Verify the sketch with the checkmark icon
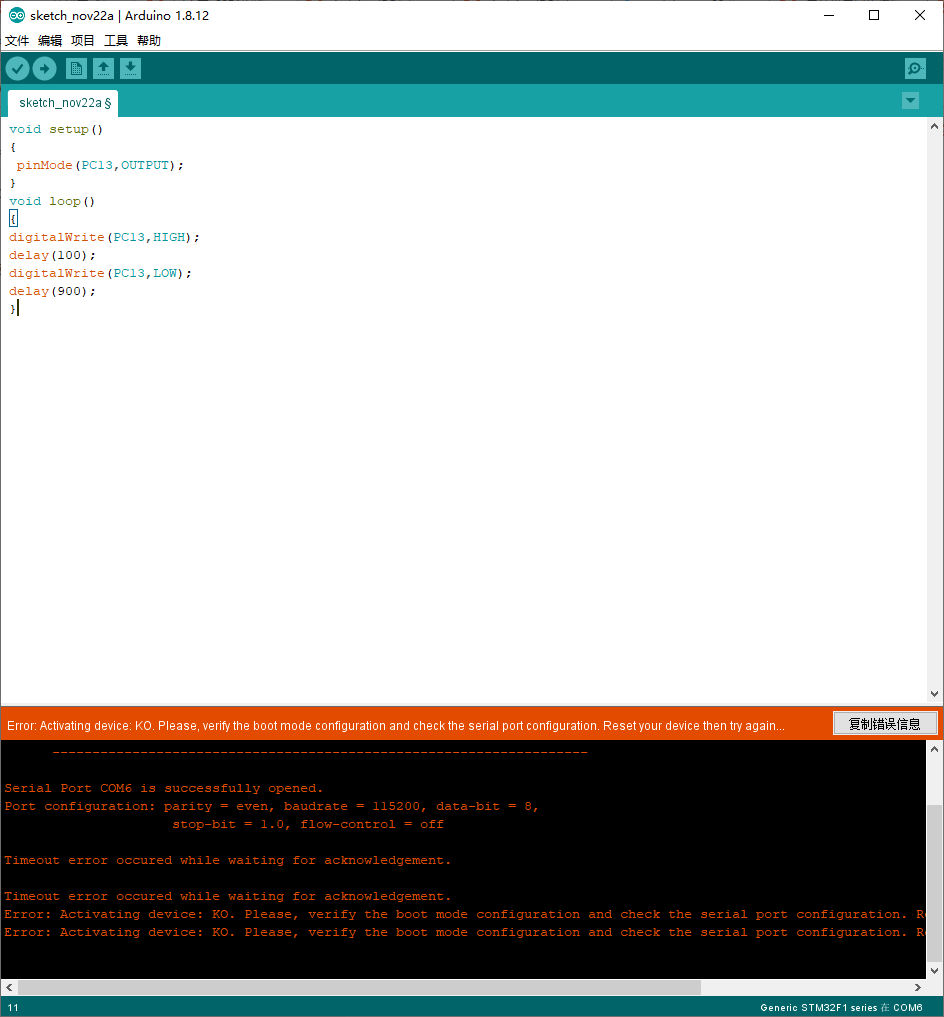Screen dimensions: 944x1017 (17, 68)
